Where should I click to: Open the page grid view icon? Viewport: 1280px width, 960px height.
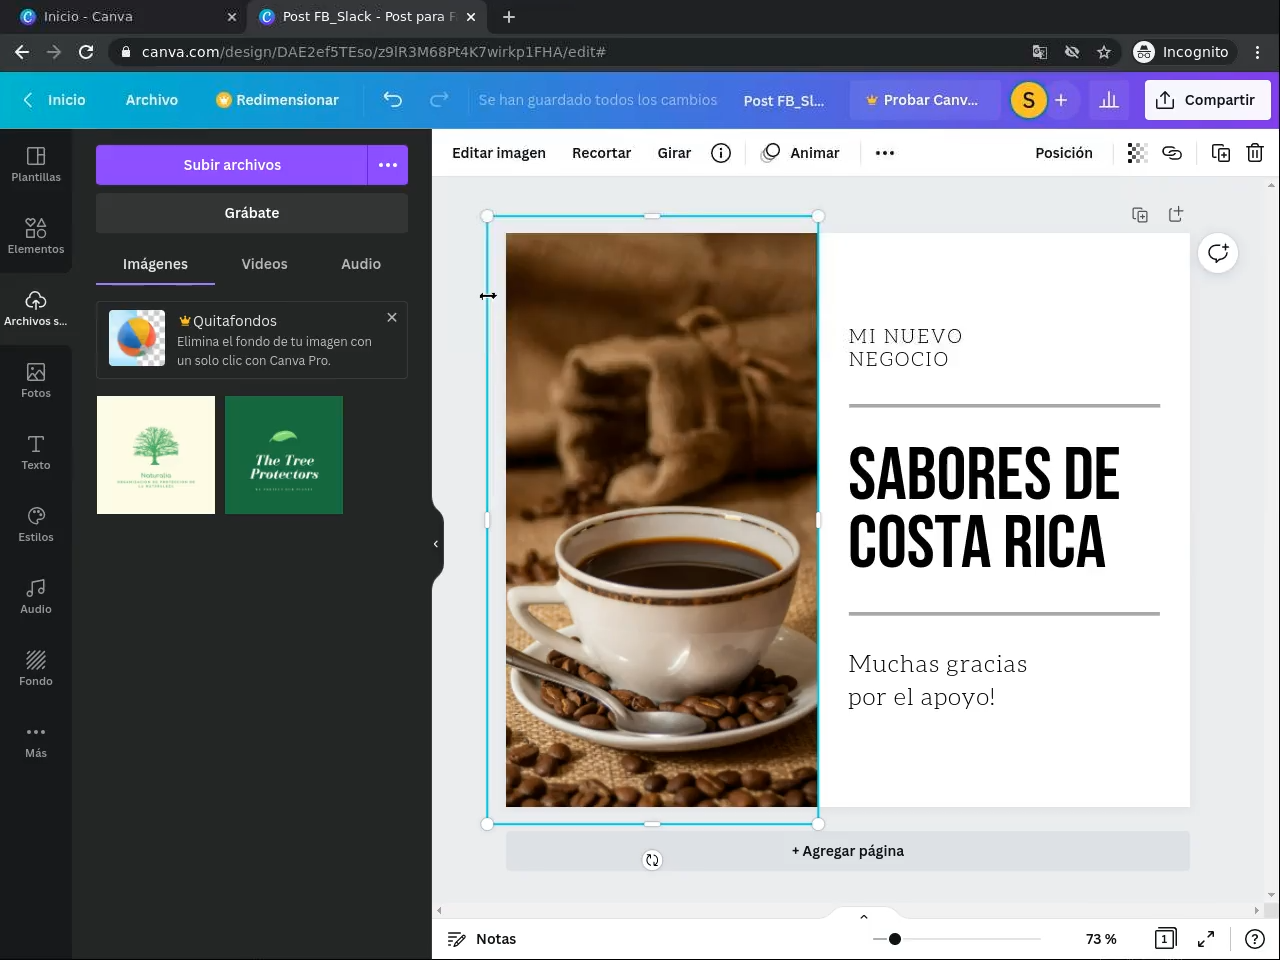(x=1165, y=939)
